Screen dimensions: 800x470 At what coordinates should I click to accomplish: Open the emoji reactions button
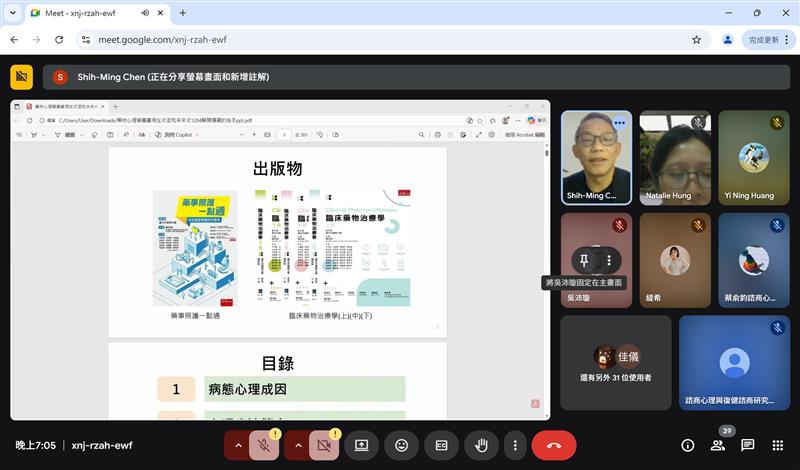(x=401, y=445)
